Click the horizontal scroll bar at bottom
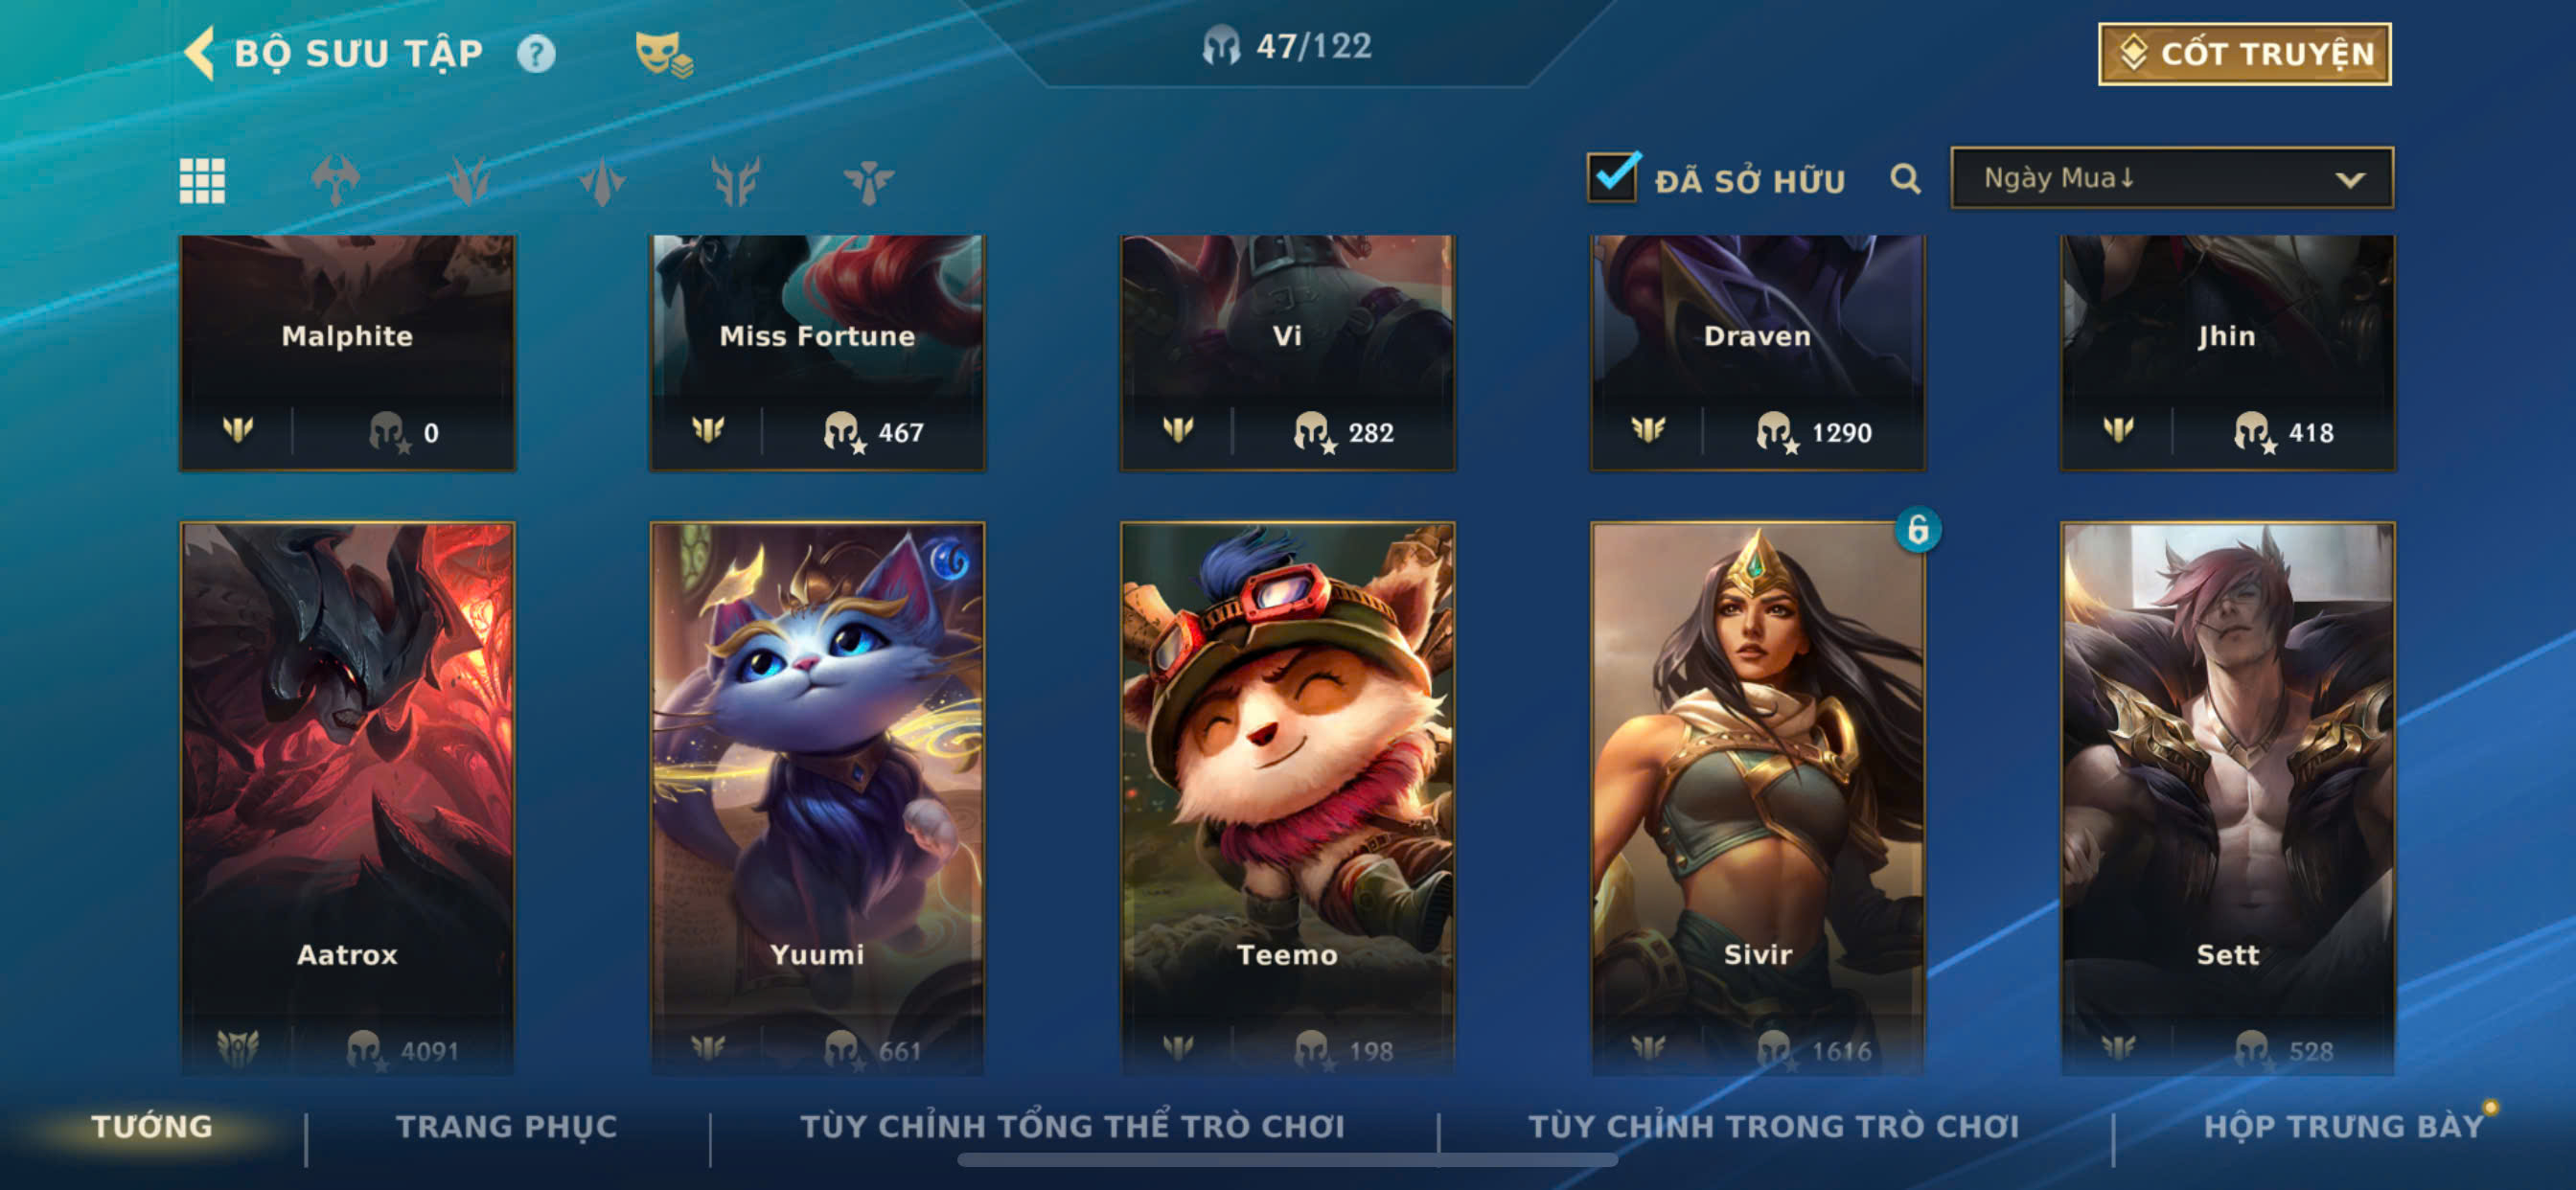Viewport: 2576px width, 1190px height. coord(1287,1160)
